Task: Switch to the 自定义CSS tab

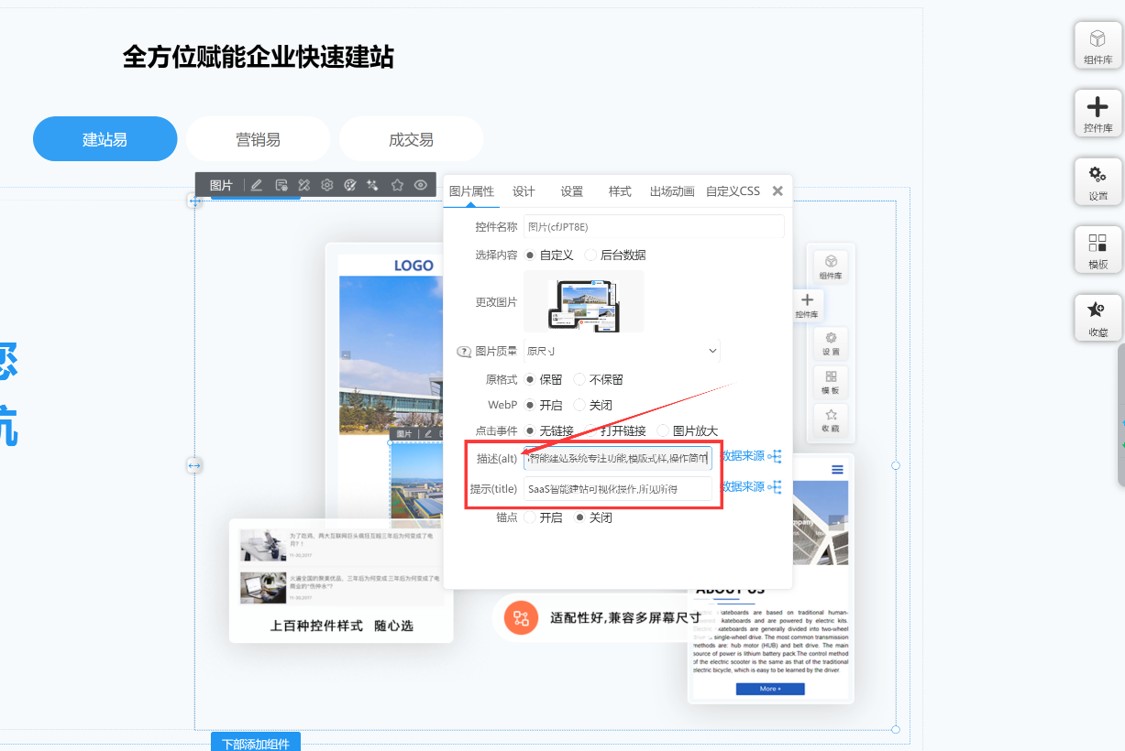Action: point(733,190)
